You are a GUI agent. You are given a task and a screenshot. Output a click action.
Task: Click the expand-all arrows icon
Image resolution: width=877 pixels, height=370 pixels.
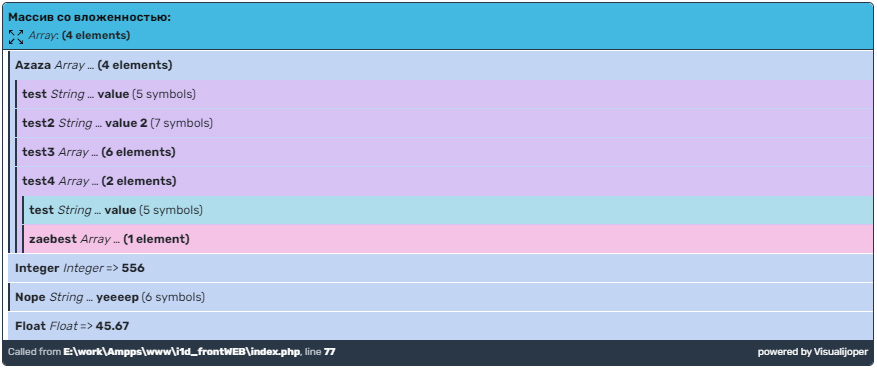16,37
